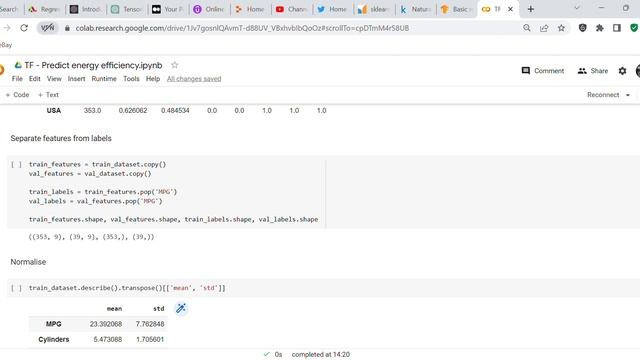The height and width of the screenshot is (360, 640).
Task: Open the Comment button
Action: (543, 71)
